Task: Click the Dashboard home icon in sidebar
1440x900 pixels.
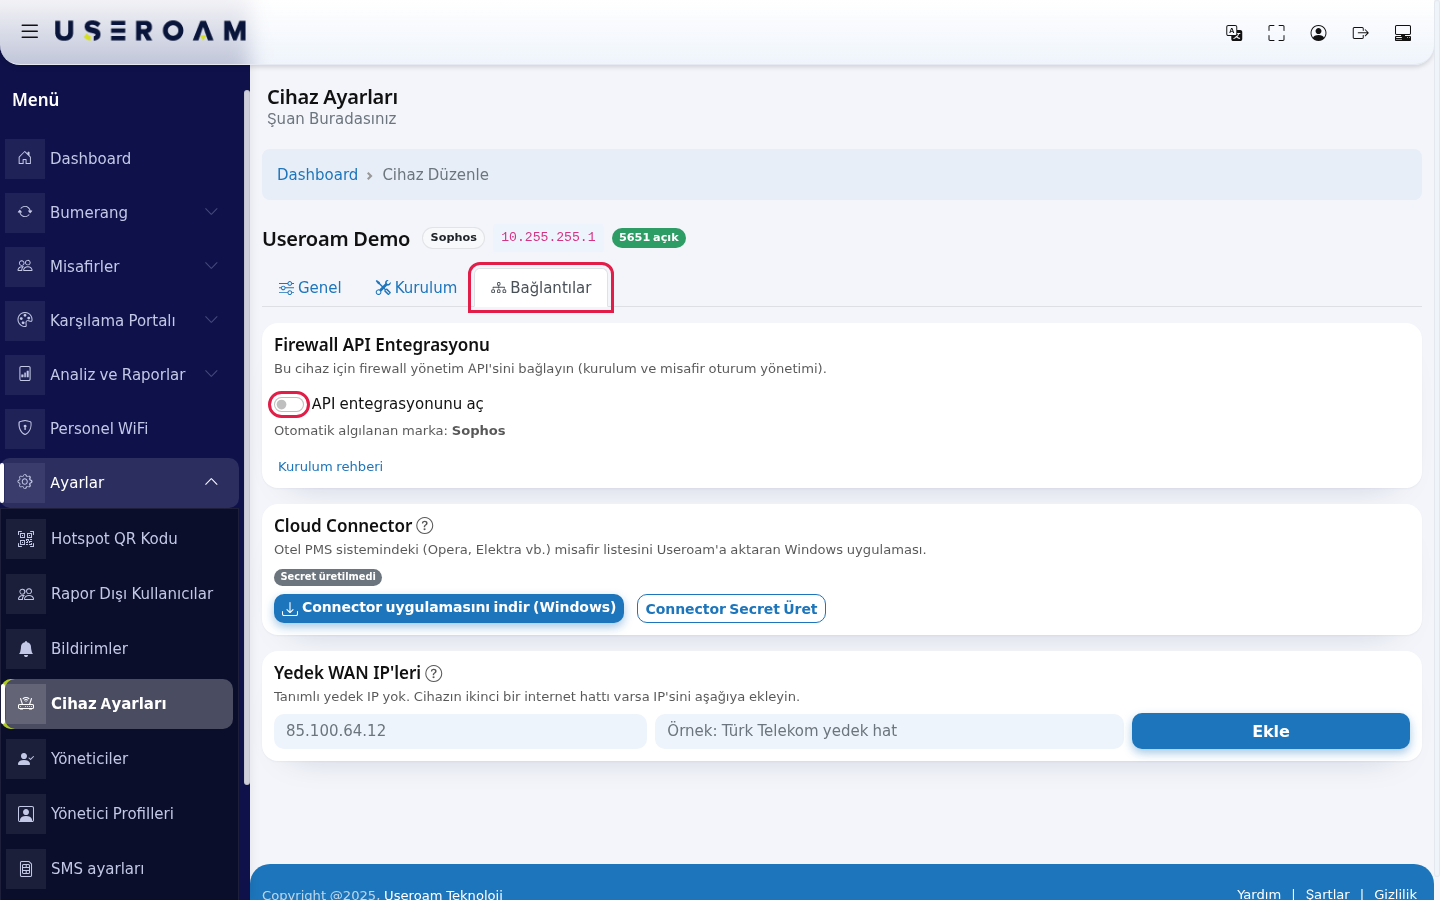Action: pos(25,158)
